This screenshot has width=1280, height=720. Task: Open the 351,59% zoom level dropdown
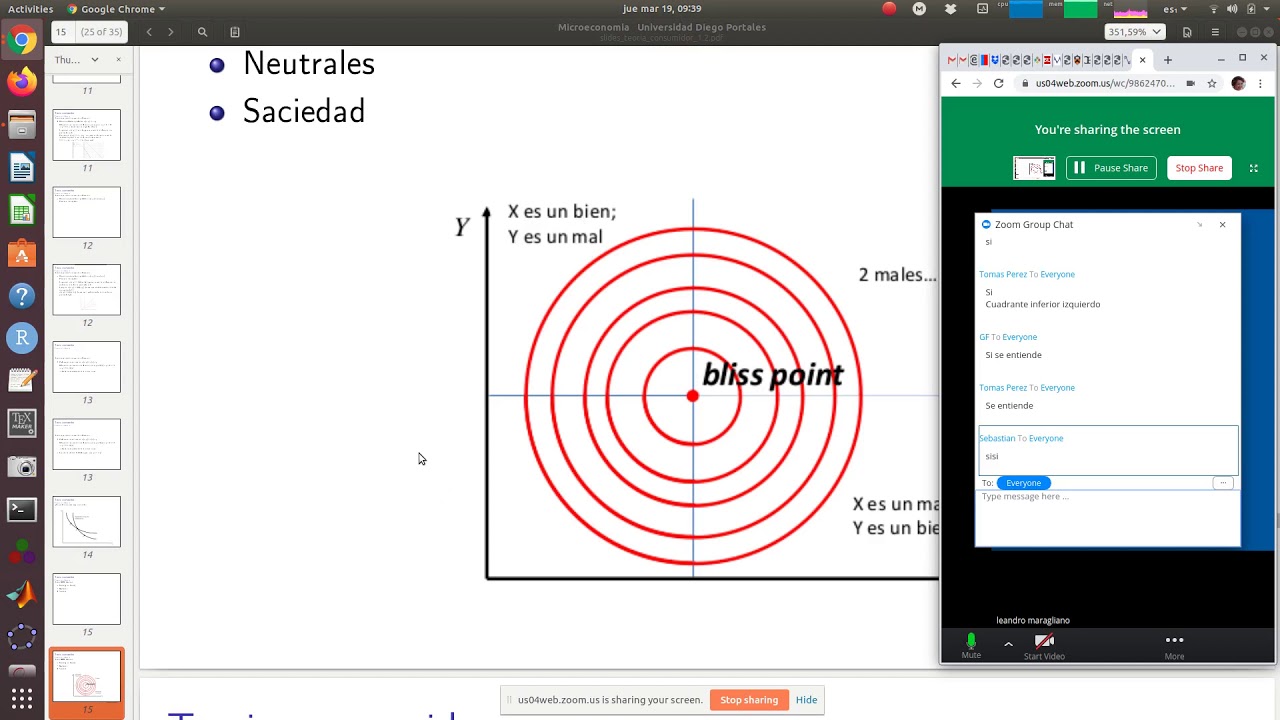coord(1135,32)
